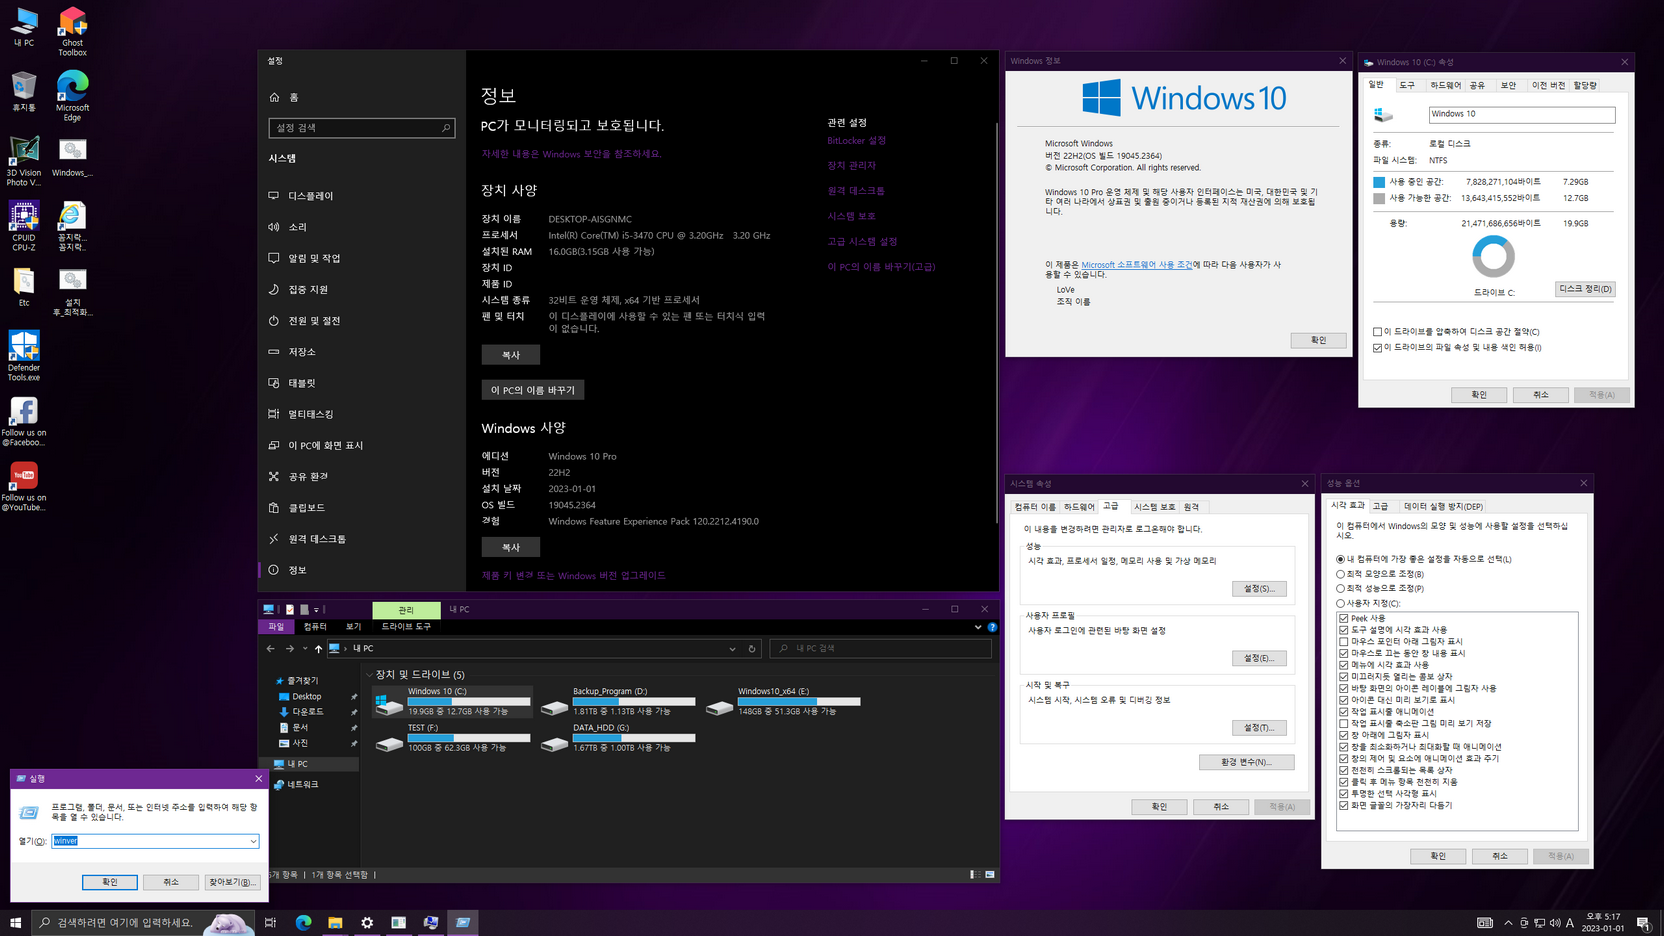Open Task View on the taskbar
The image size is (1664, 936).
pyautogui.click(x=270, y=922)
